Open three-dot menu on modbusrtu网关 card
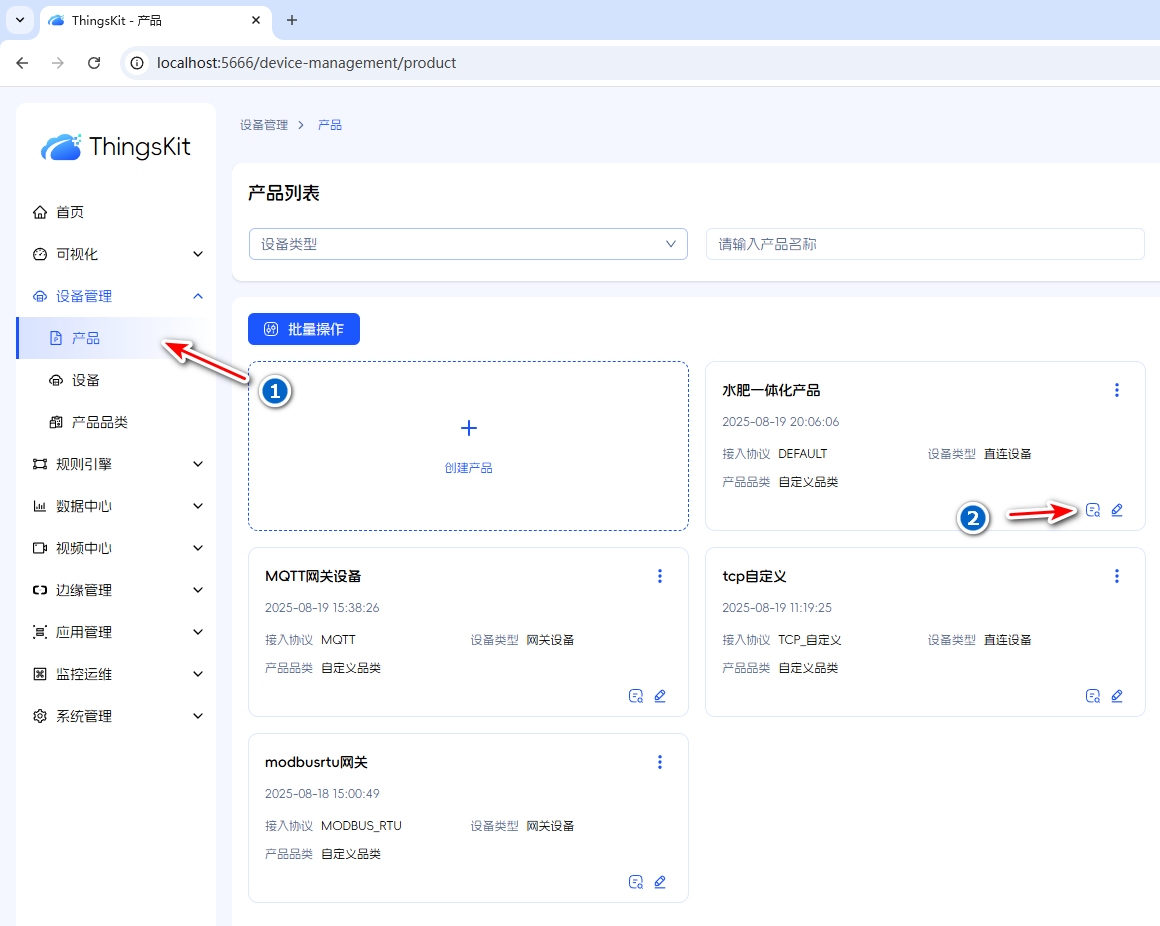The image size is (1160, 926). tap(659, 762)
